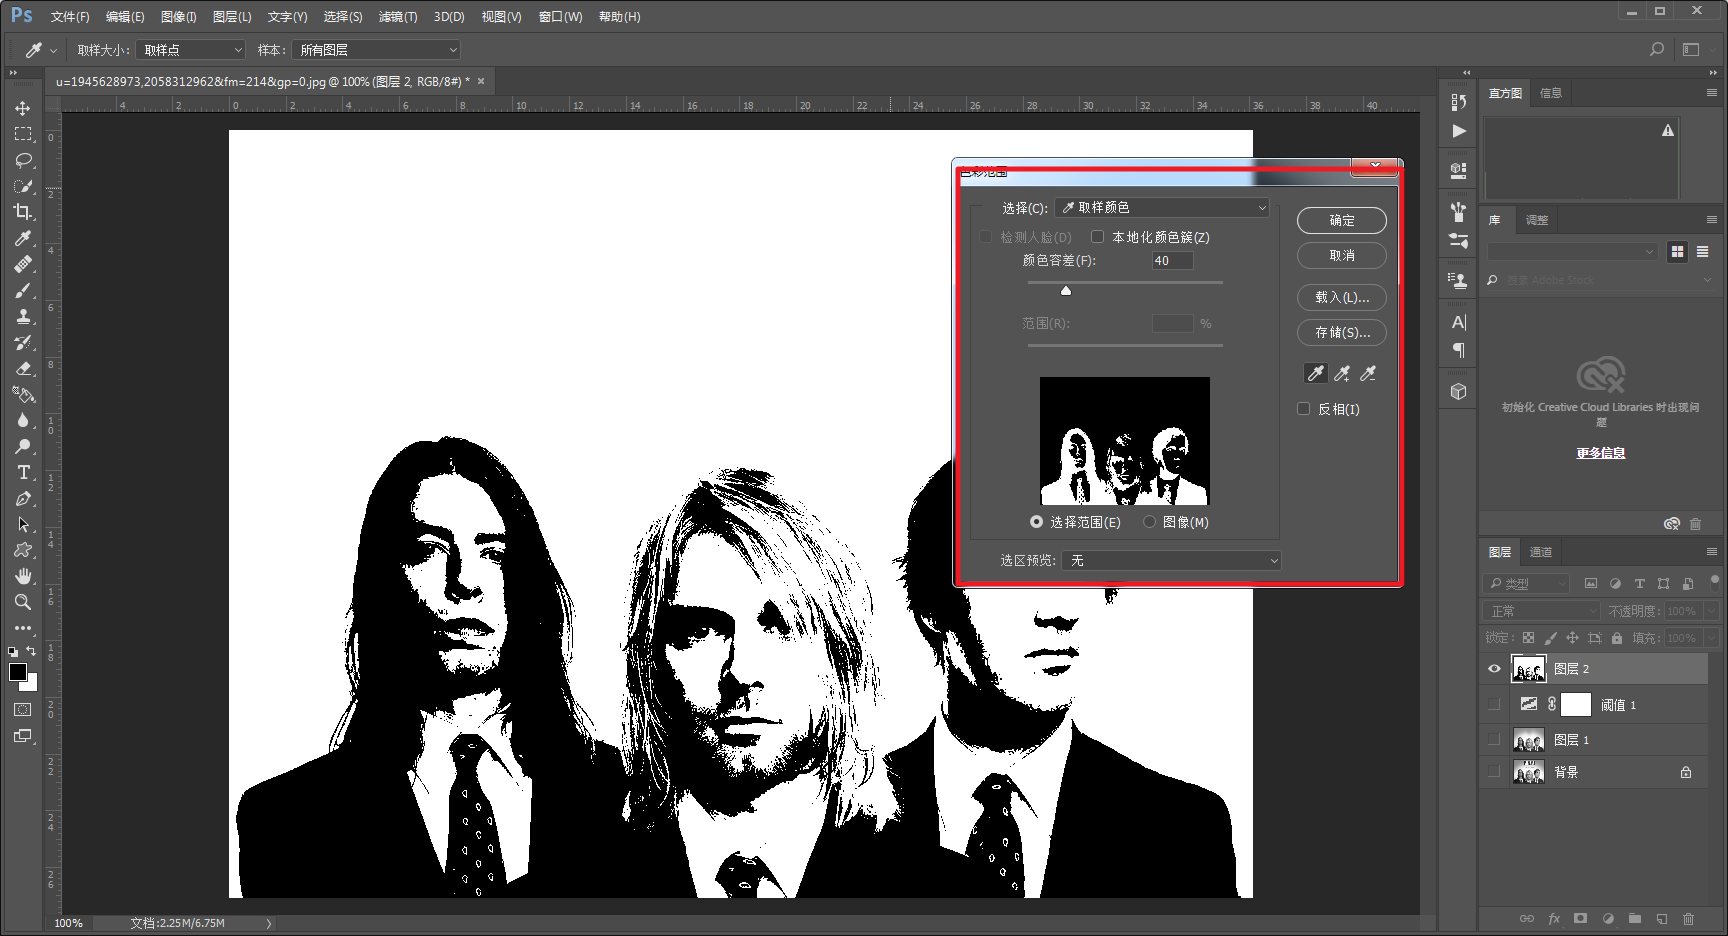Click the add layer style fx icon

(1554, 919)
